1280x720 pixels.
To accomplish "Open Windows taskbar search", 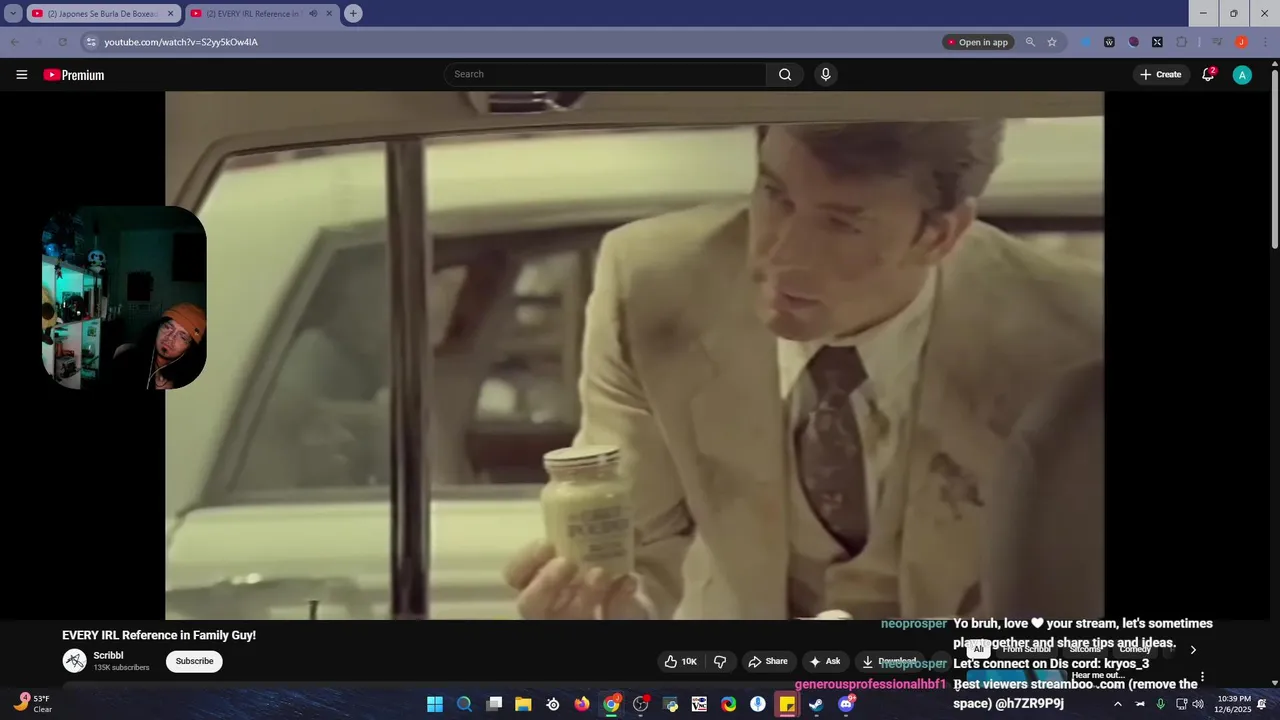I will (464, 704).
